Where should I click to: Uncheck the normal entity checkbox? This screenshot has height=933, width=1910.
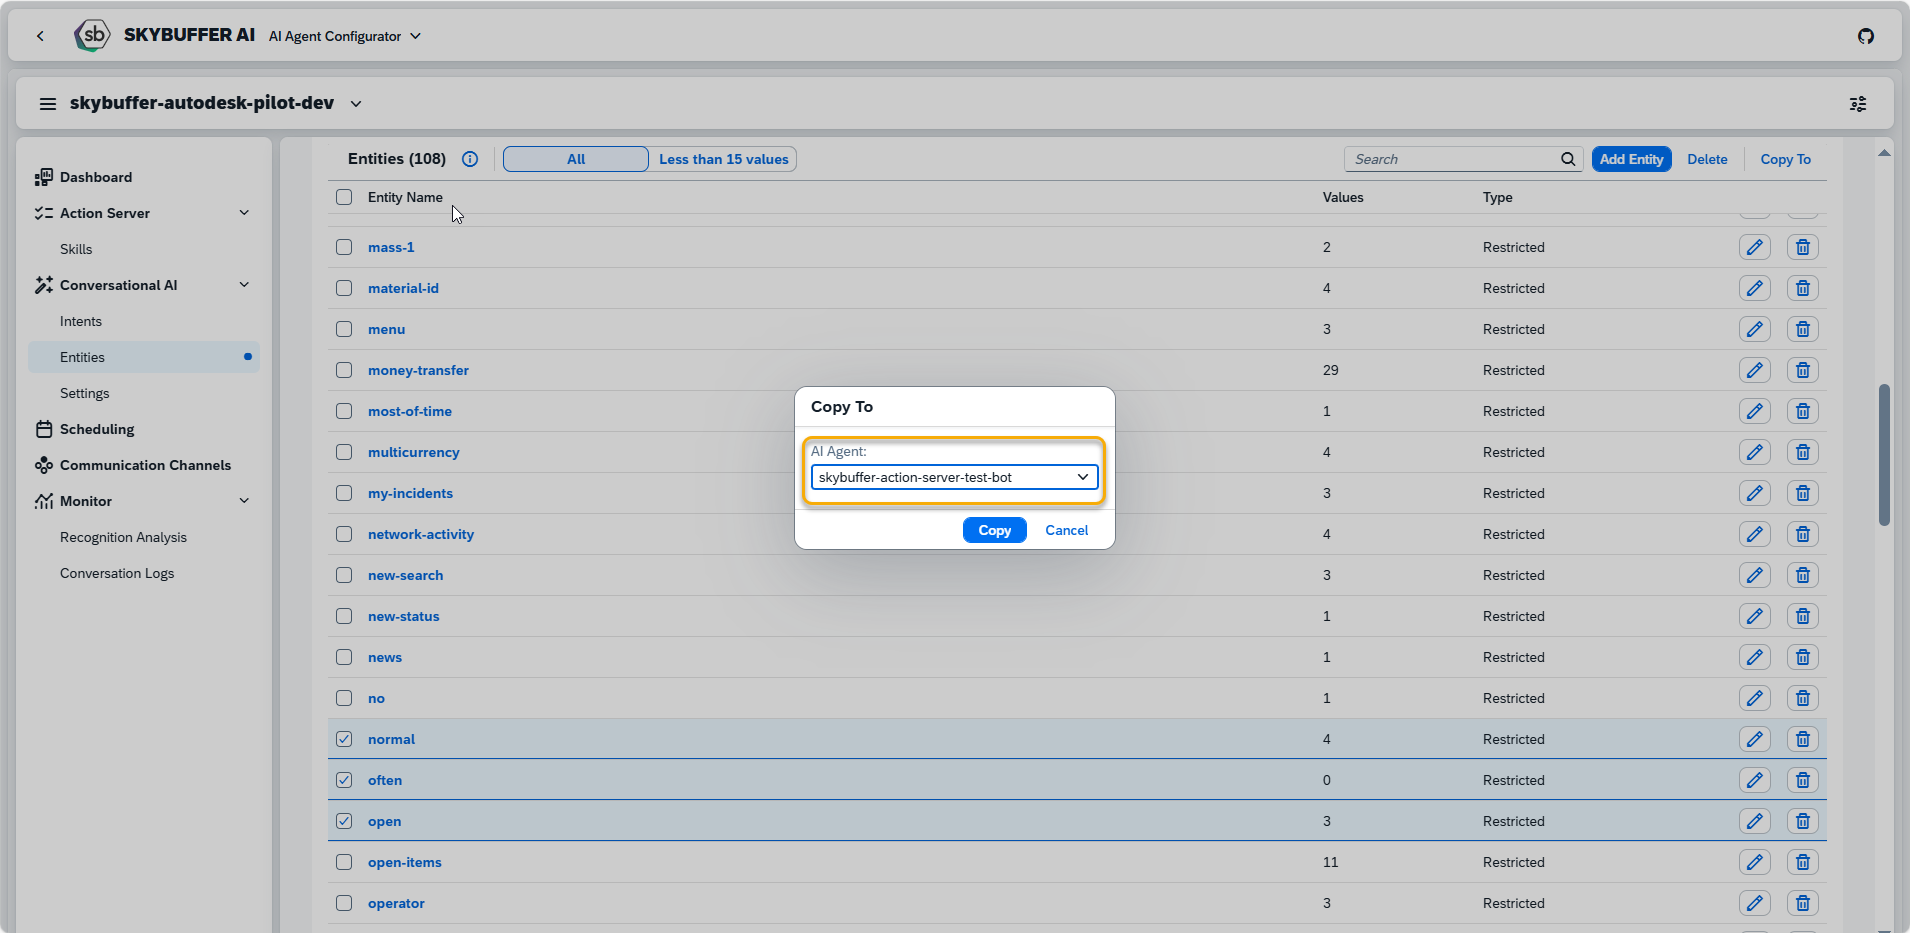tap(344, 739)
